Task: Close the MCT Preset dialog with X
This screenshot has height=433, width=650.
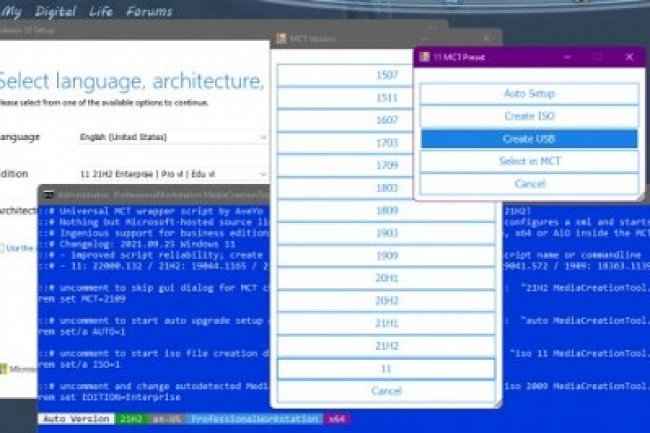Action: coord(629,57)
